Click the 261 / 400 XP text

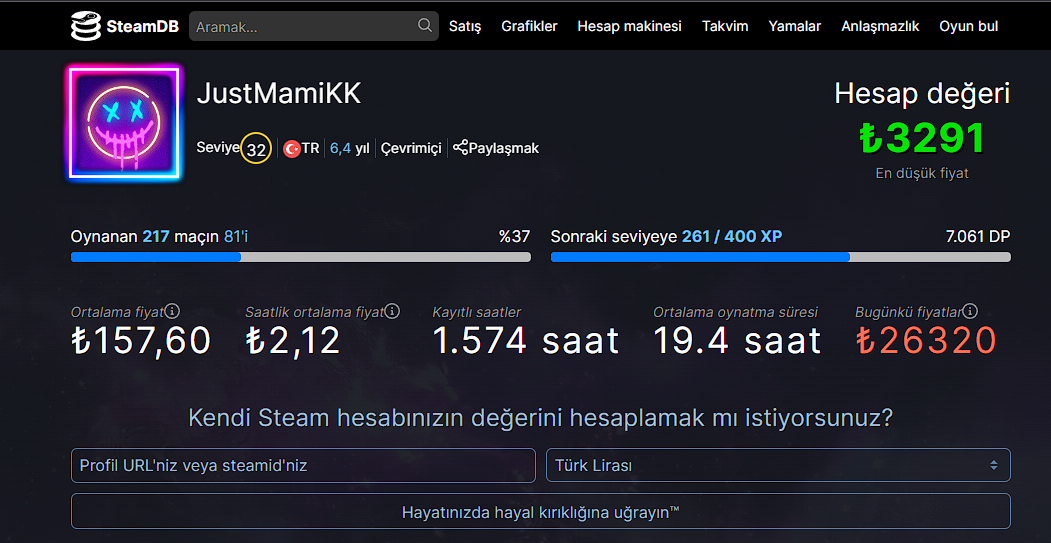pos(732,236)
